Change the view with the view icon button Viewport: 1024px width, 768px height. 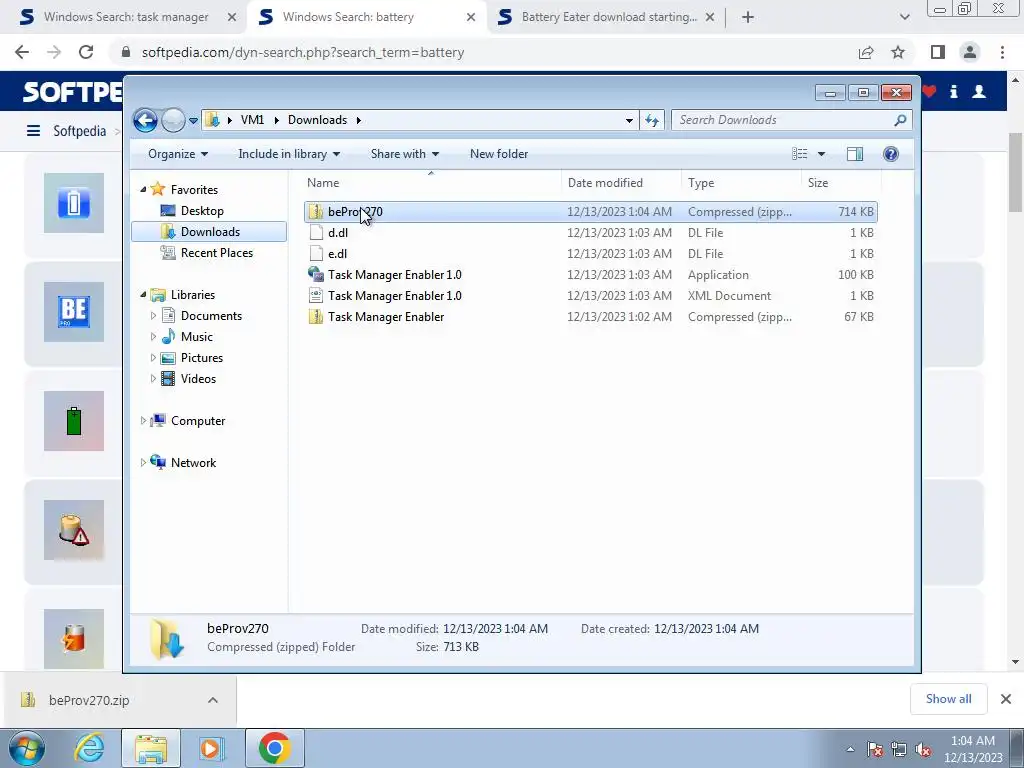pyautogui.click(x=799, y=154)
